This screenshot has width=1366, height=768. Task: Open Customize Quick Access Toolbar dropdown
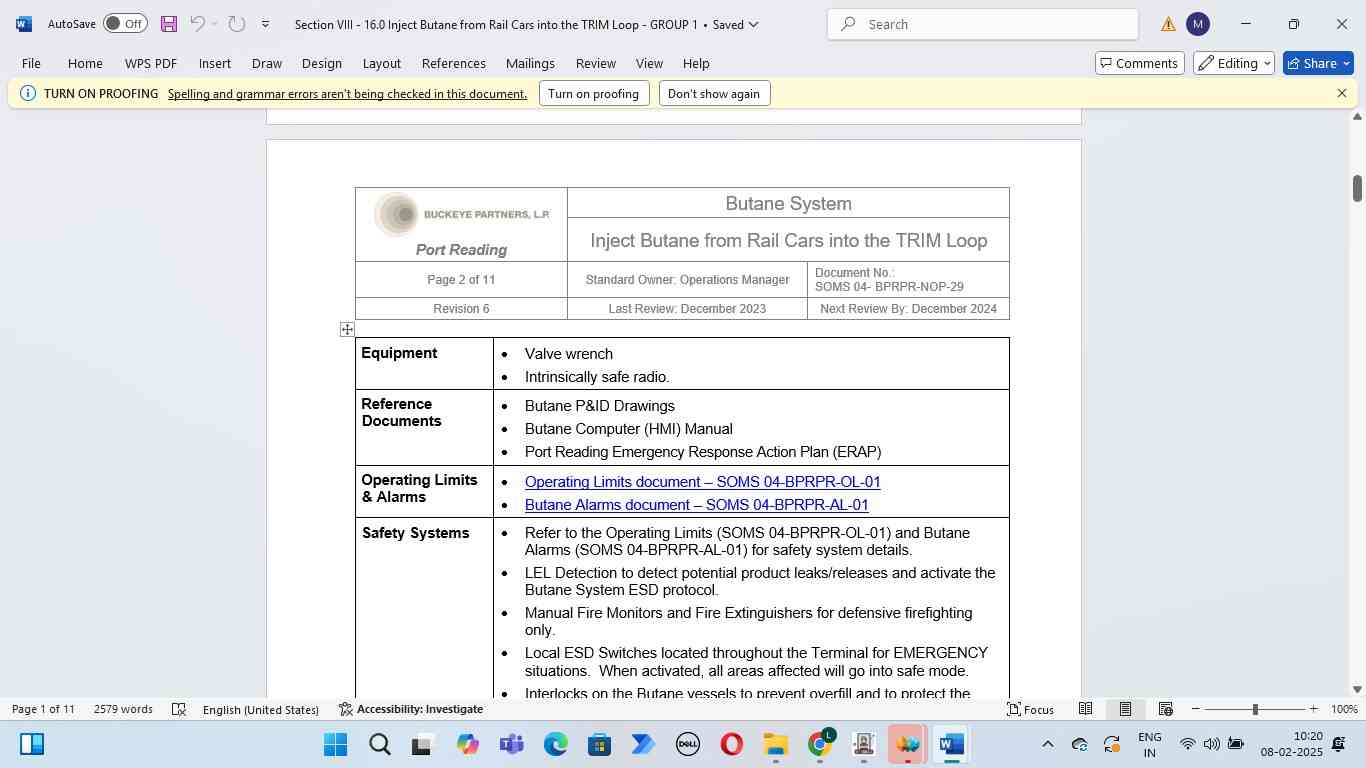[265, 24]
